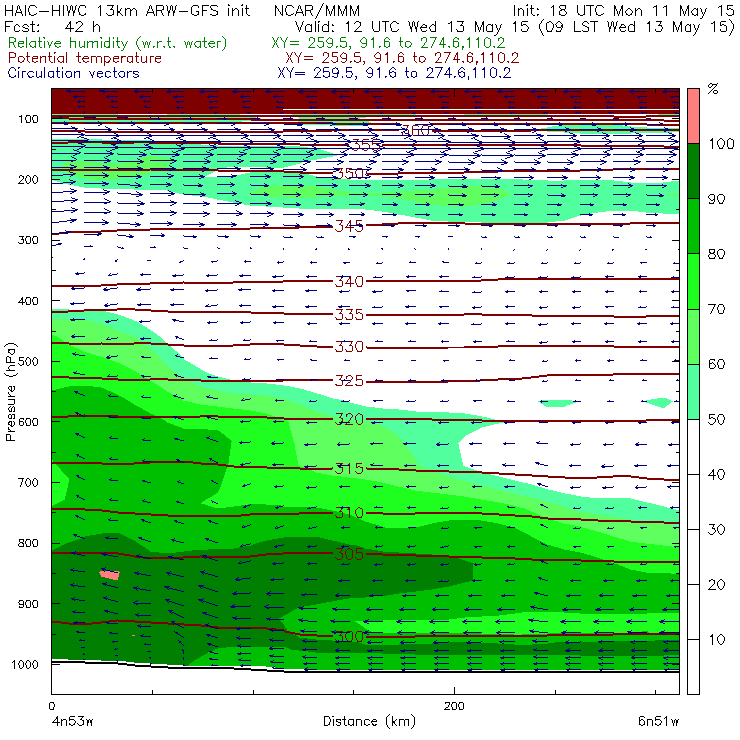
Task: Click the '%' unit label above color bar
Action: click(713, 89)
